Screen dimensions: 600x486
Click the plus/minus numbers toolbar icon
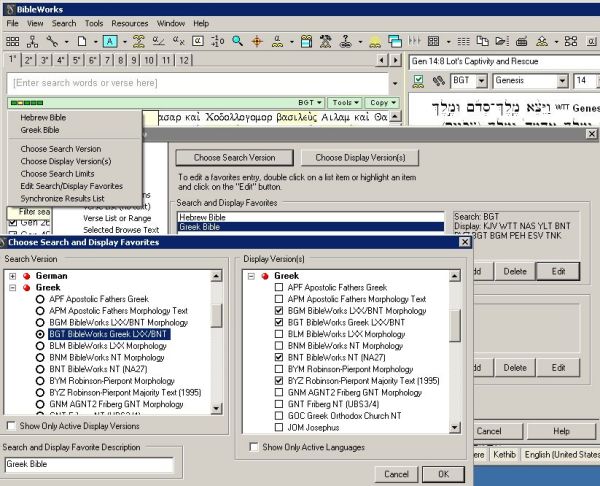click(218, 41)
